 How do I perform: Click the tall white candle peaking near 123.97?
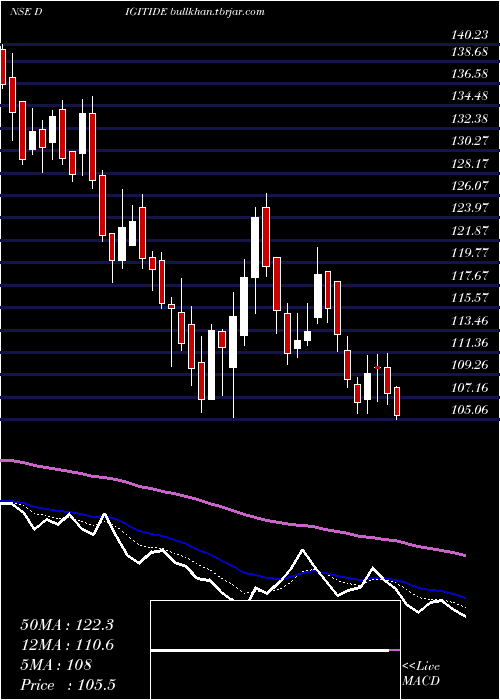pyautogui.click(x=255, y=247)
